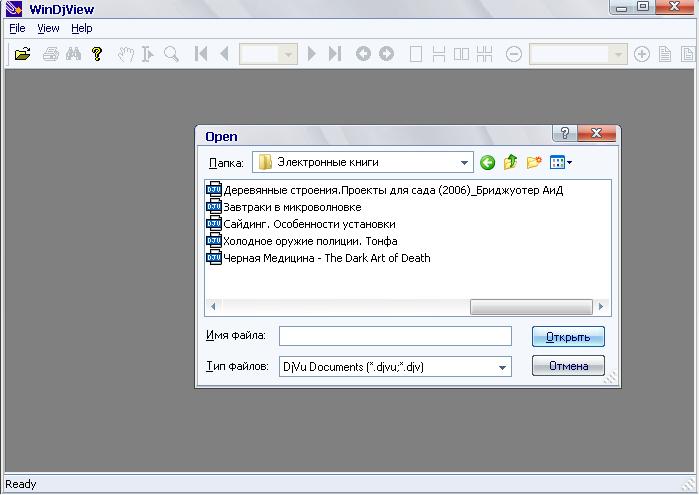699x495 pixels.
Task: Expand the Тип файлов dropdown
Action: [502, 367]
